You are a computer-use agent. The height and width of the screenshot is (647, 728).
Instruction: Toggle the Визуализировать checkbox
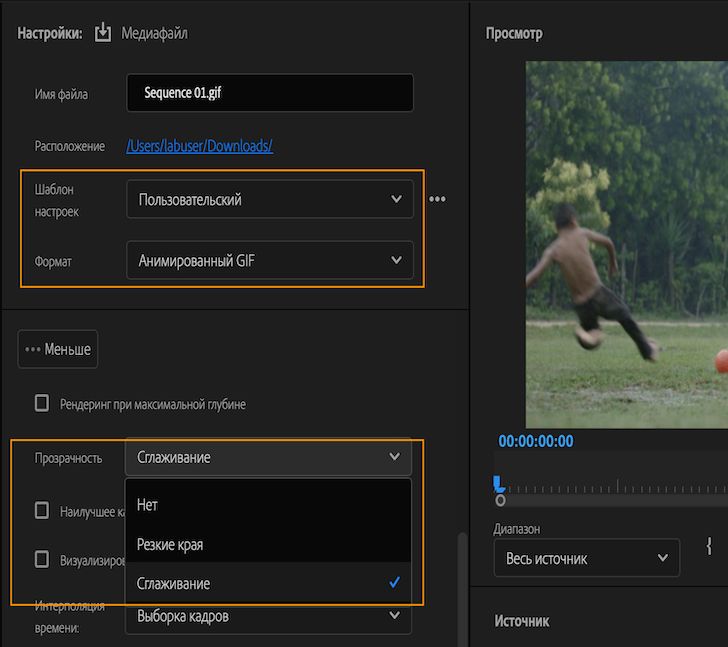42,559
